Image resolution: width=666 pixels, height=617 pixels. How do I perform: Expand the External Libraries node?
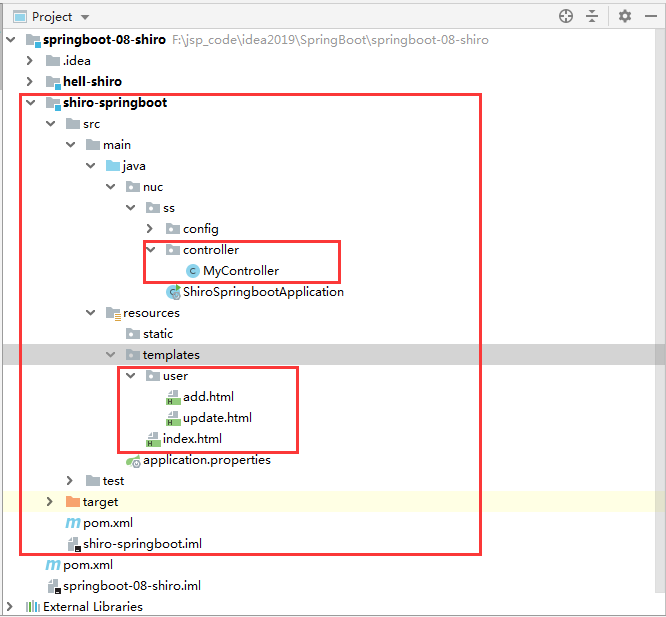10,606
